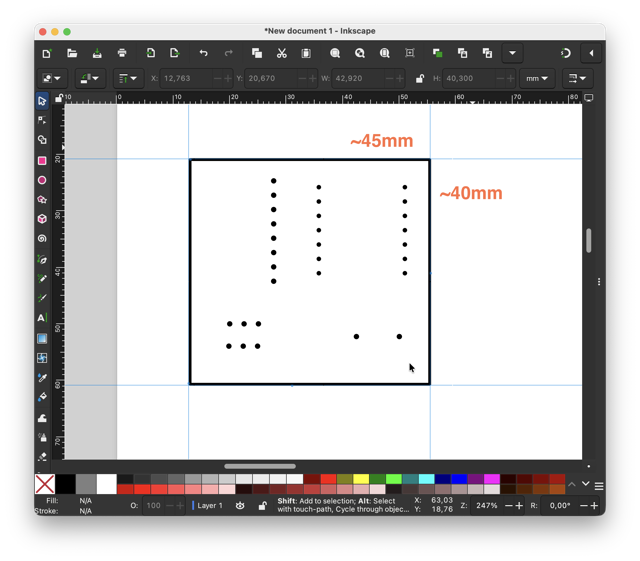Click the Print icon

(122, 53)
